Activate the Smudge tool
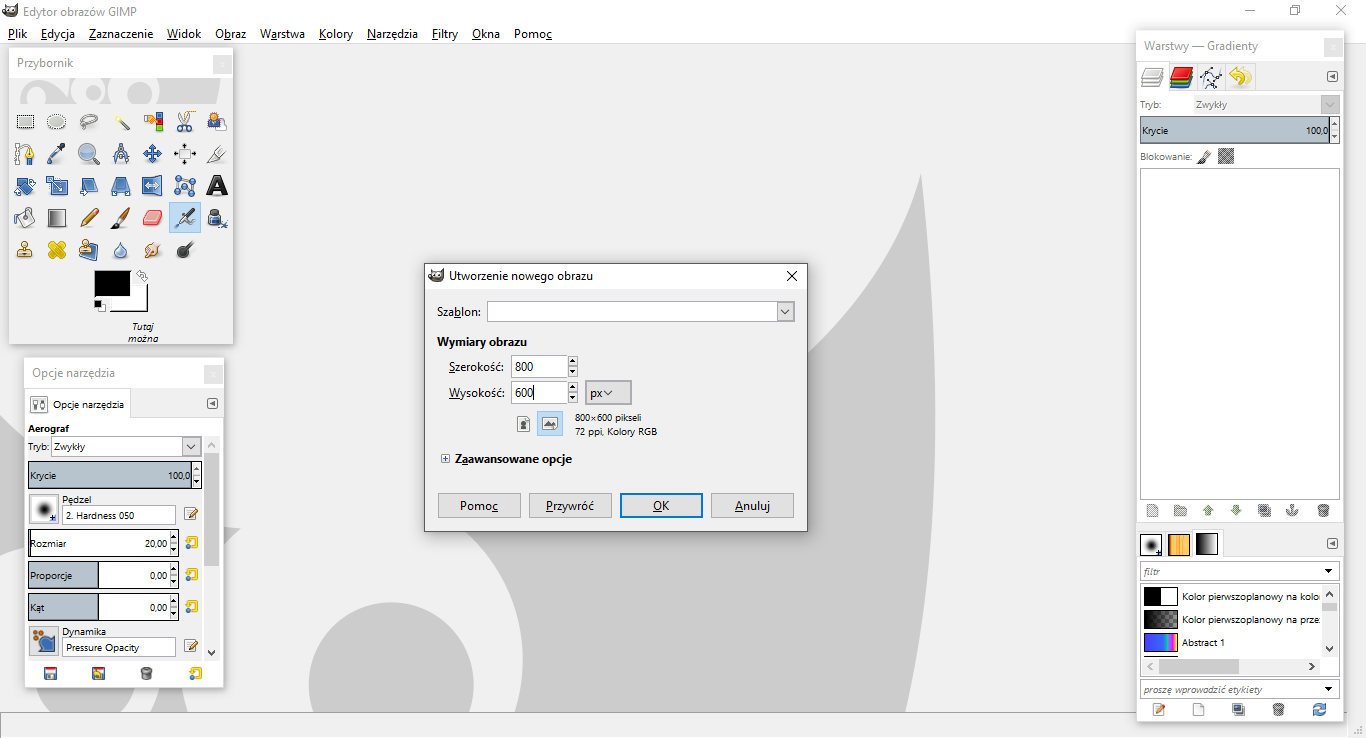 [x=153, y=250]
